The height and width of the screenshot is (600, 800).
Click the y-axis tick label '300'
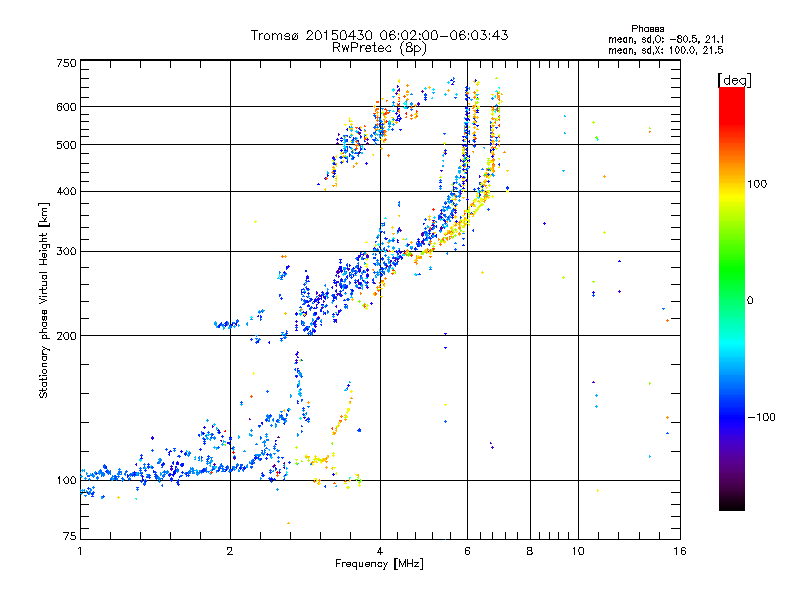pyautogui.click(x=66, y=252)
